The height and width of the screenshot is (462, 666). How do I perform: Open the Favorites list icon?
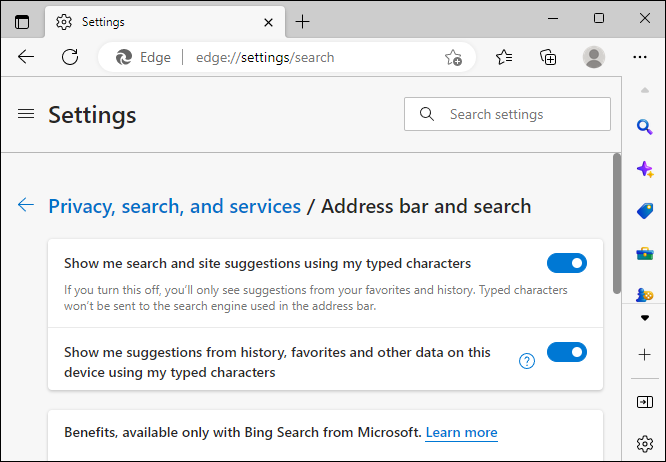[x=504, y=57]
